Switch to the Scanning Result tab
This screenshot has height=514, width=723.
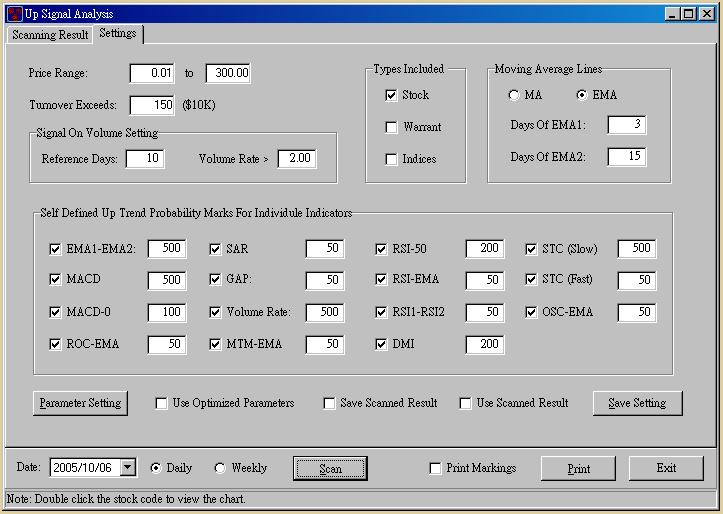click(50, 35)
